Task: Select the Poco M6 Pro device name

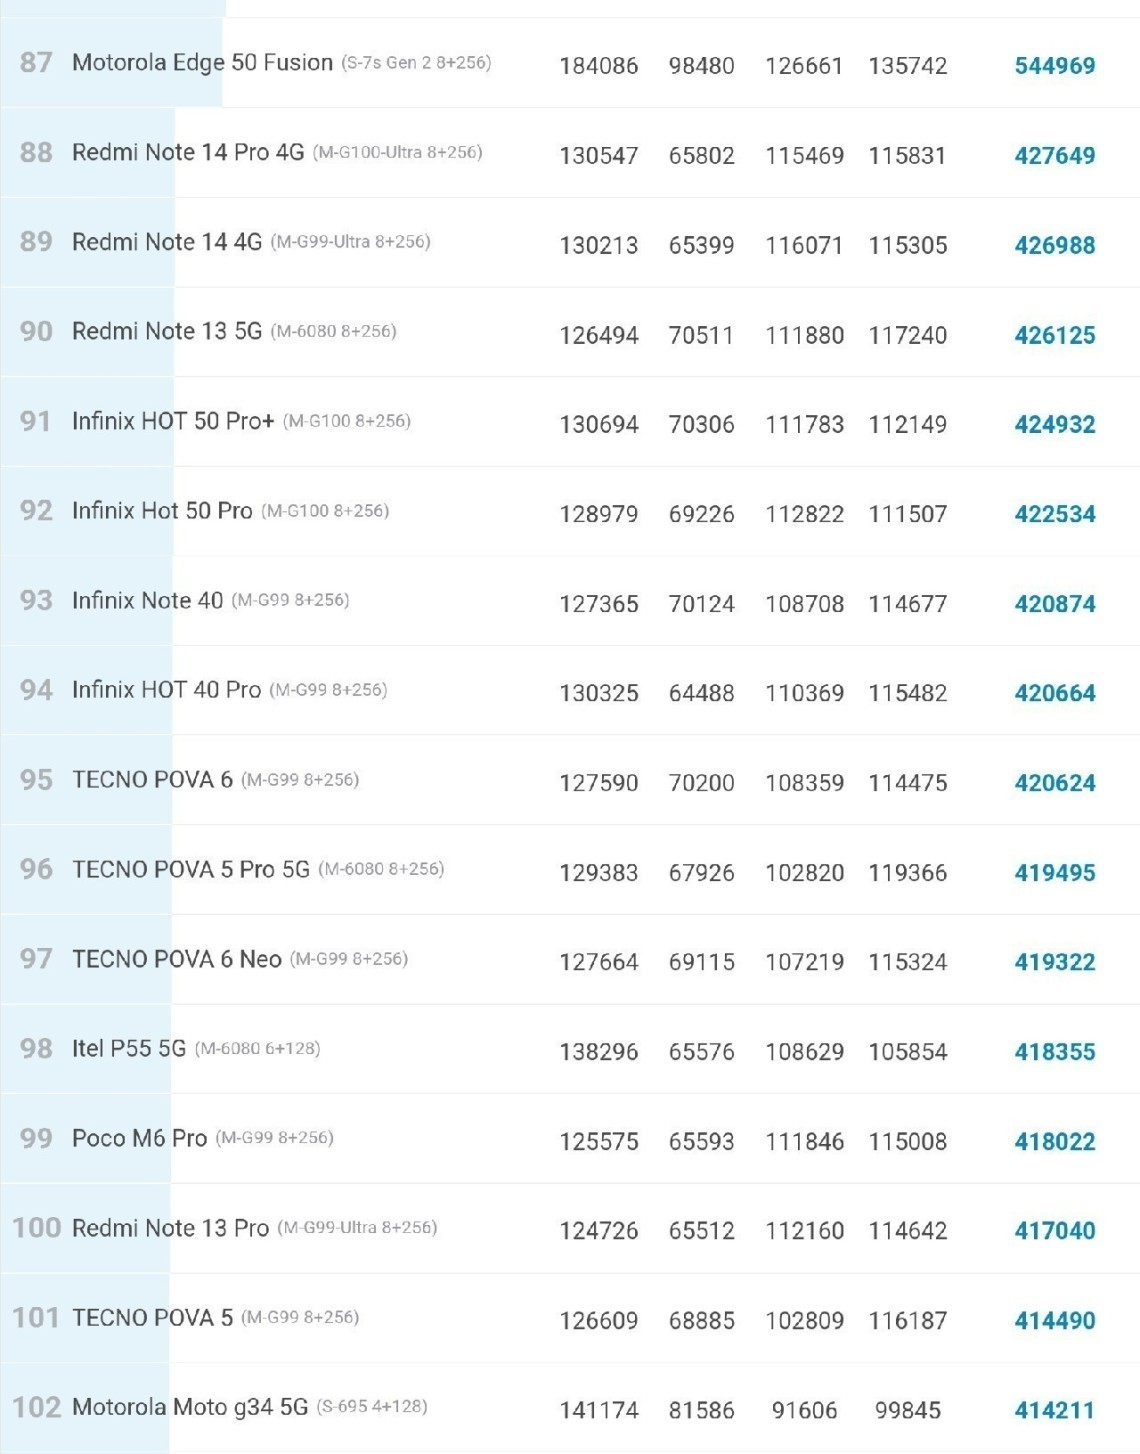Action: (x=140, y=1139)
